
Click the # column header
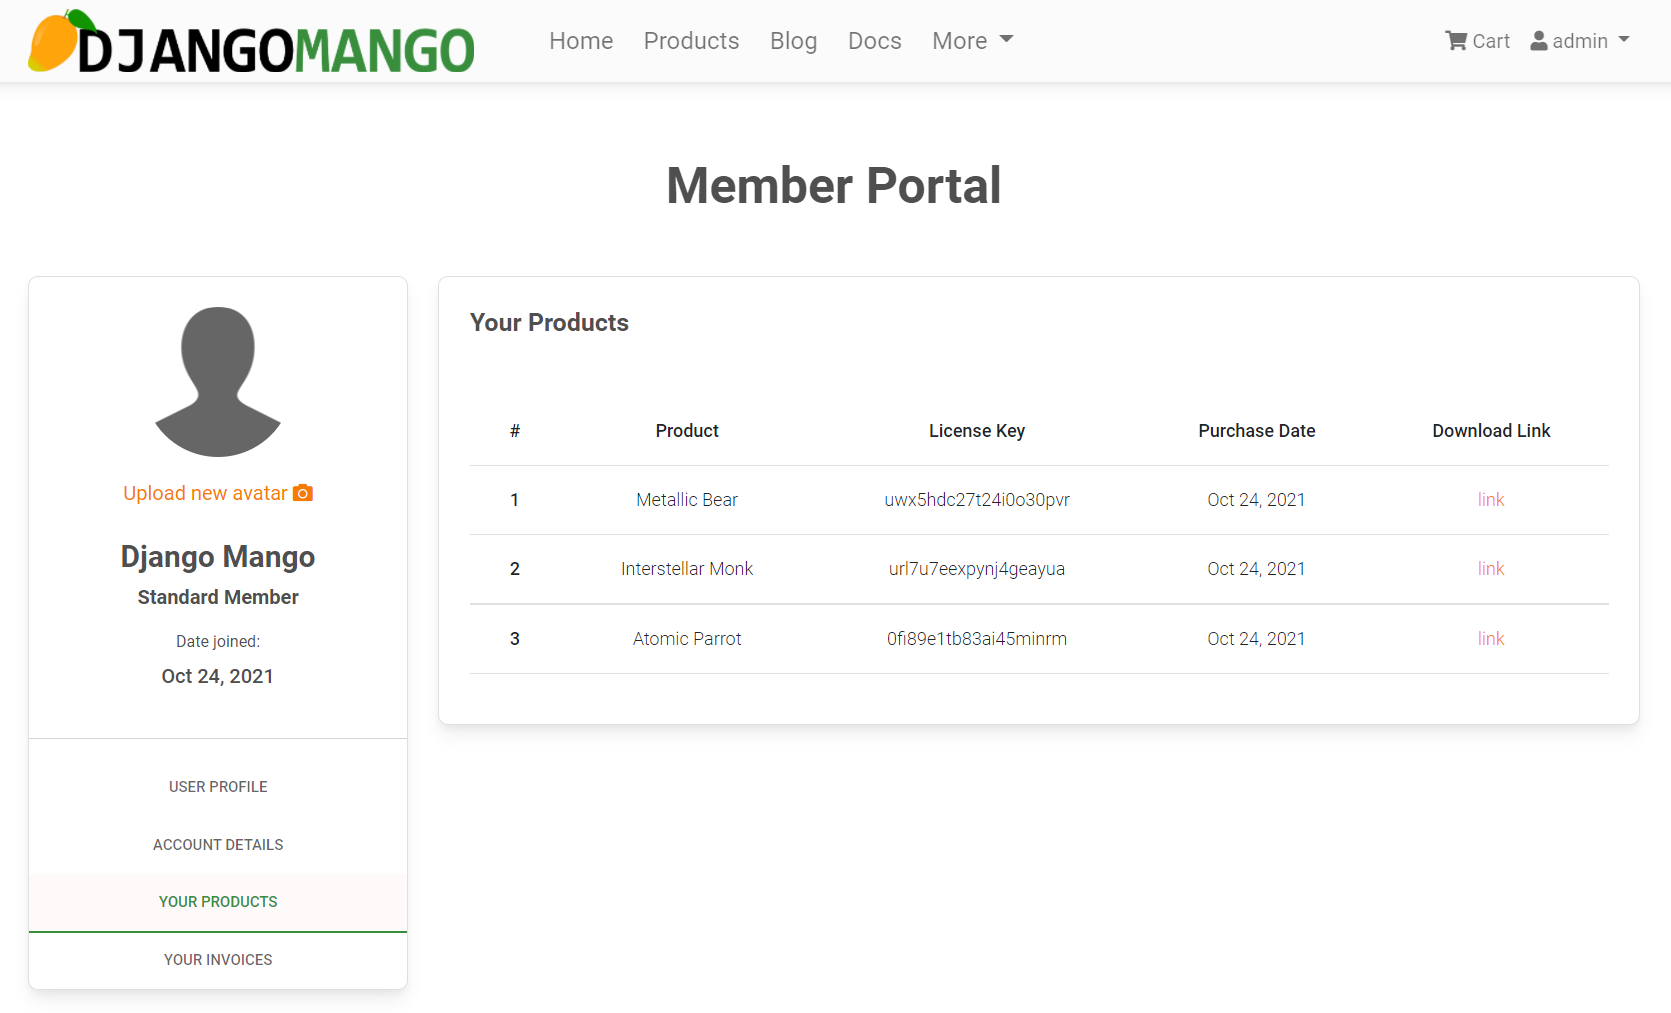(515, 431)
